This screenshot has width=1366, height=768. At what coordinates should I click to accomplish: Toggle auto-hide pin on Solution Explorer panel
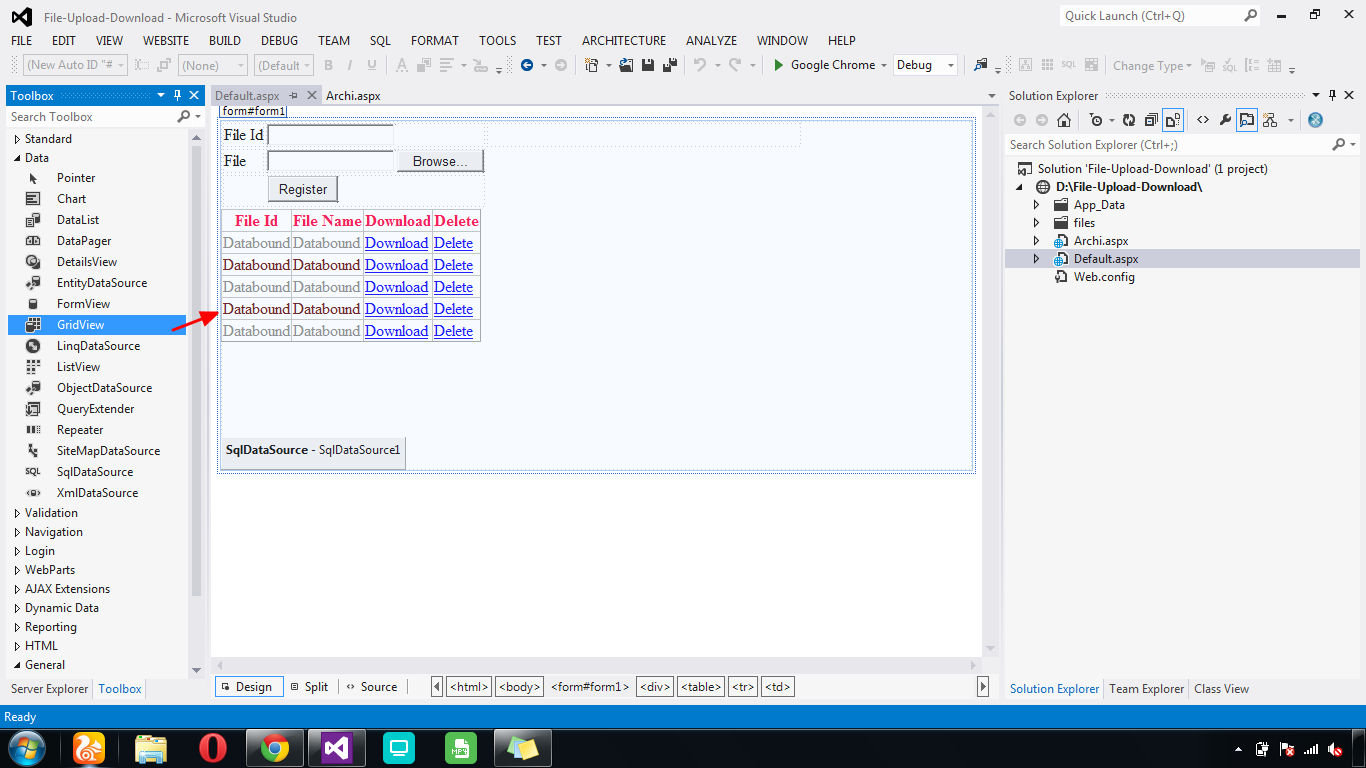tap(1332, 96)
